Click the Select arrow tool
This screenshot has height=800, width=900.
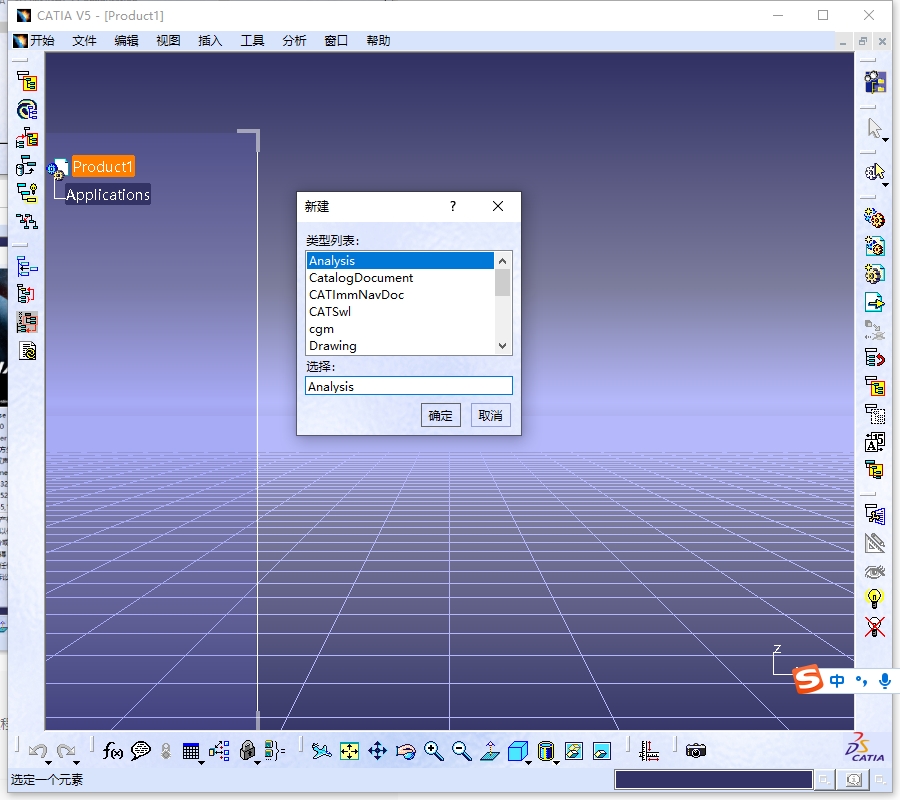874,128
